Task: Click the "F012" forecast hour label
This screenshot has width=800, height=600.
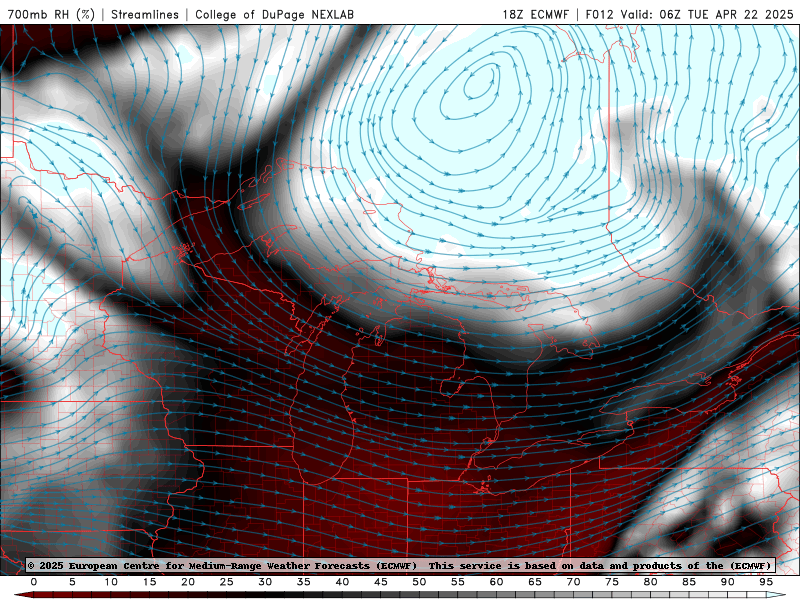Action: 599,14
